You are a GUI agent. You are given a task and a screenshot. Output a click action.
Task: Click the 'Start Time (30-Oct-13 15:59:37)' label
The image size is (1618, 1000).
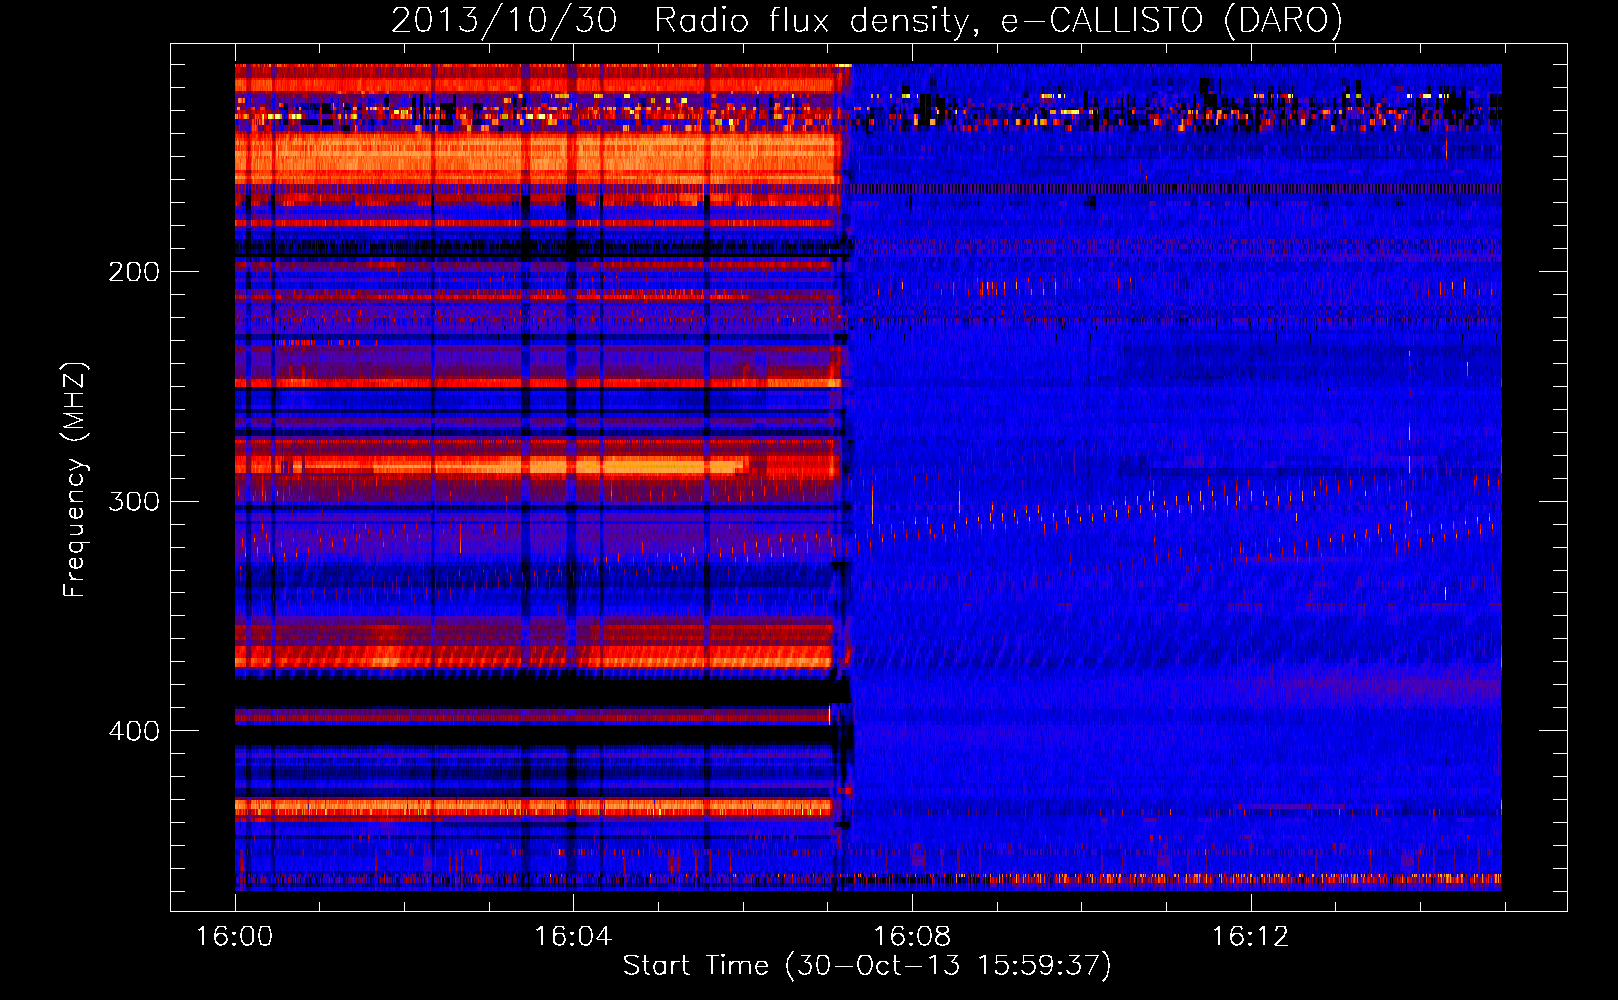point(867,966)
